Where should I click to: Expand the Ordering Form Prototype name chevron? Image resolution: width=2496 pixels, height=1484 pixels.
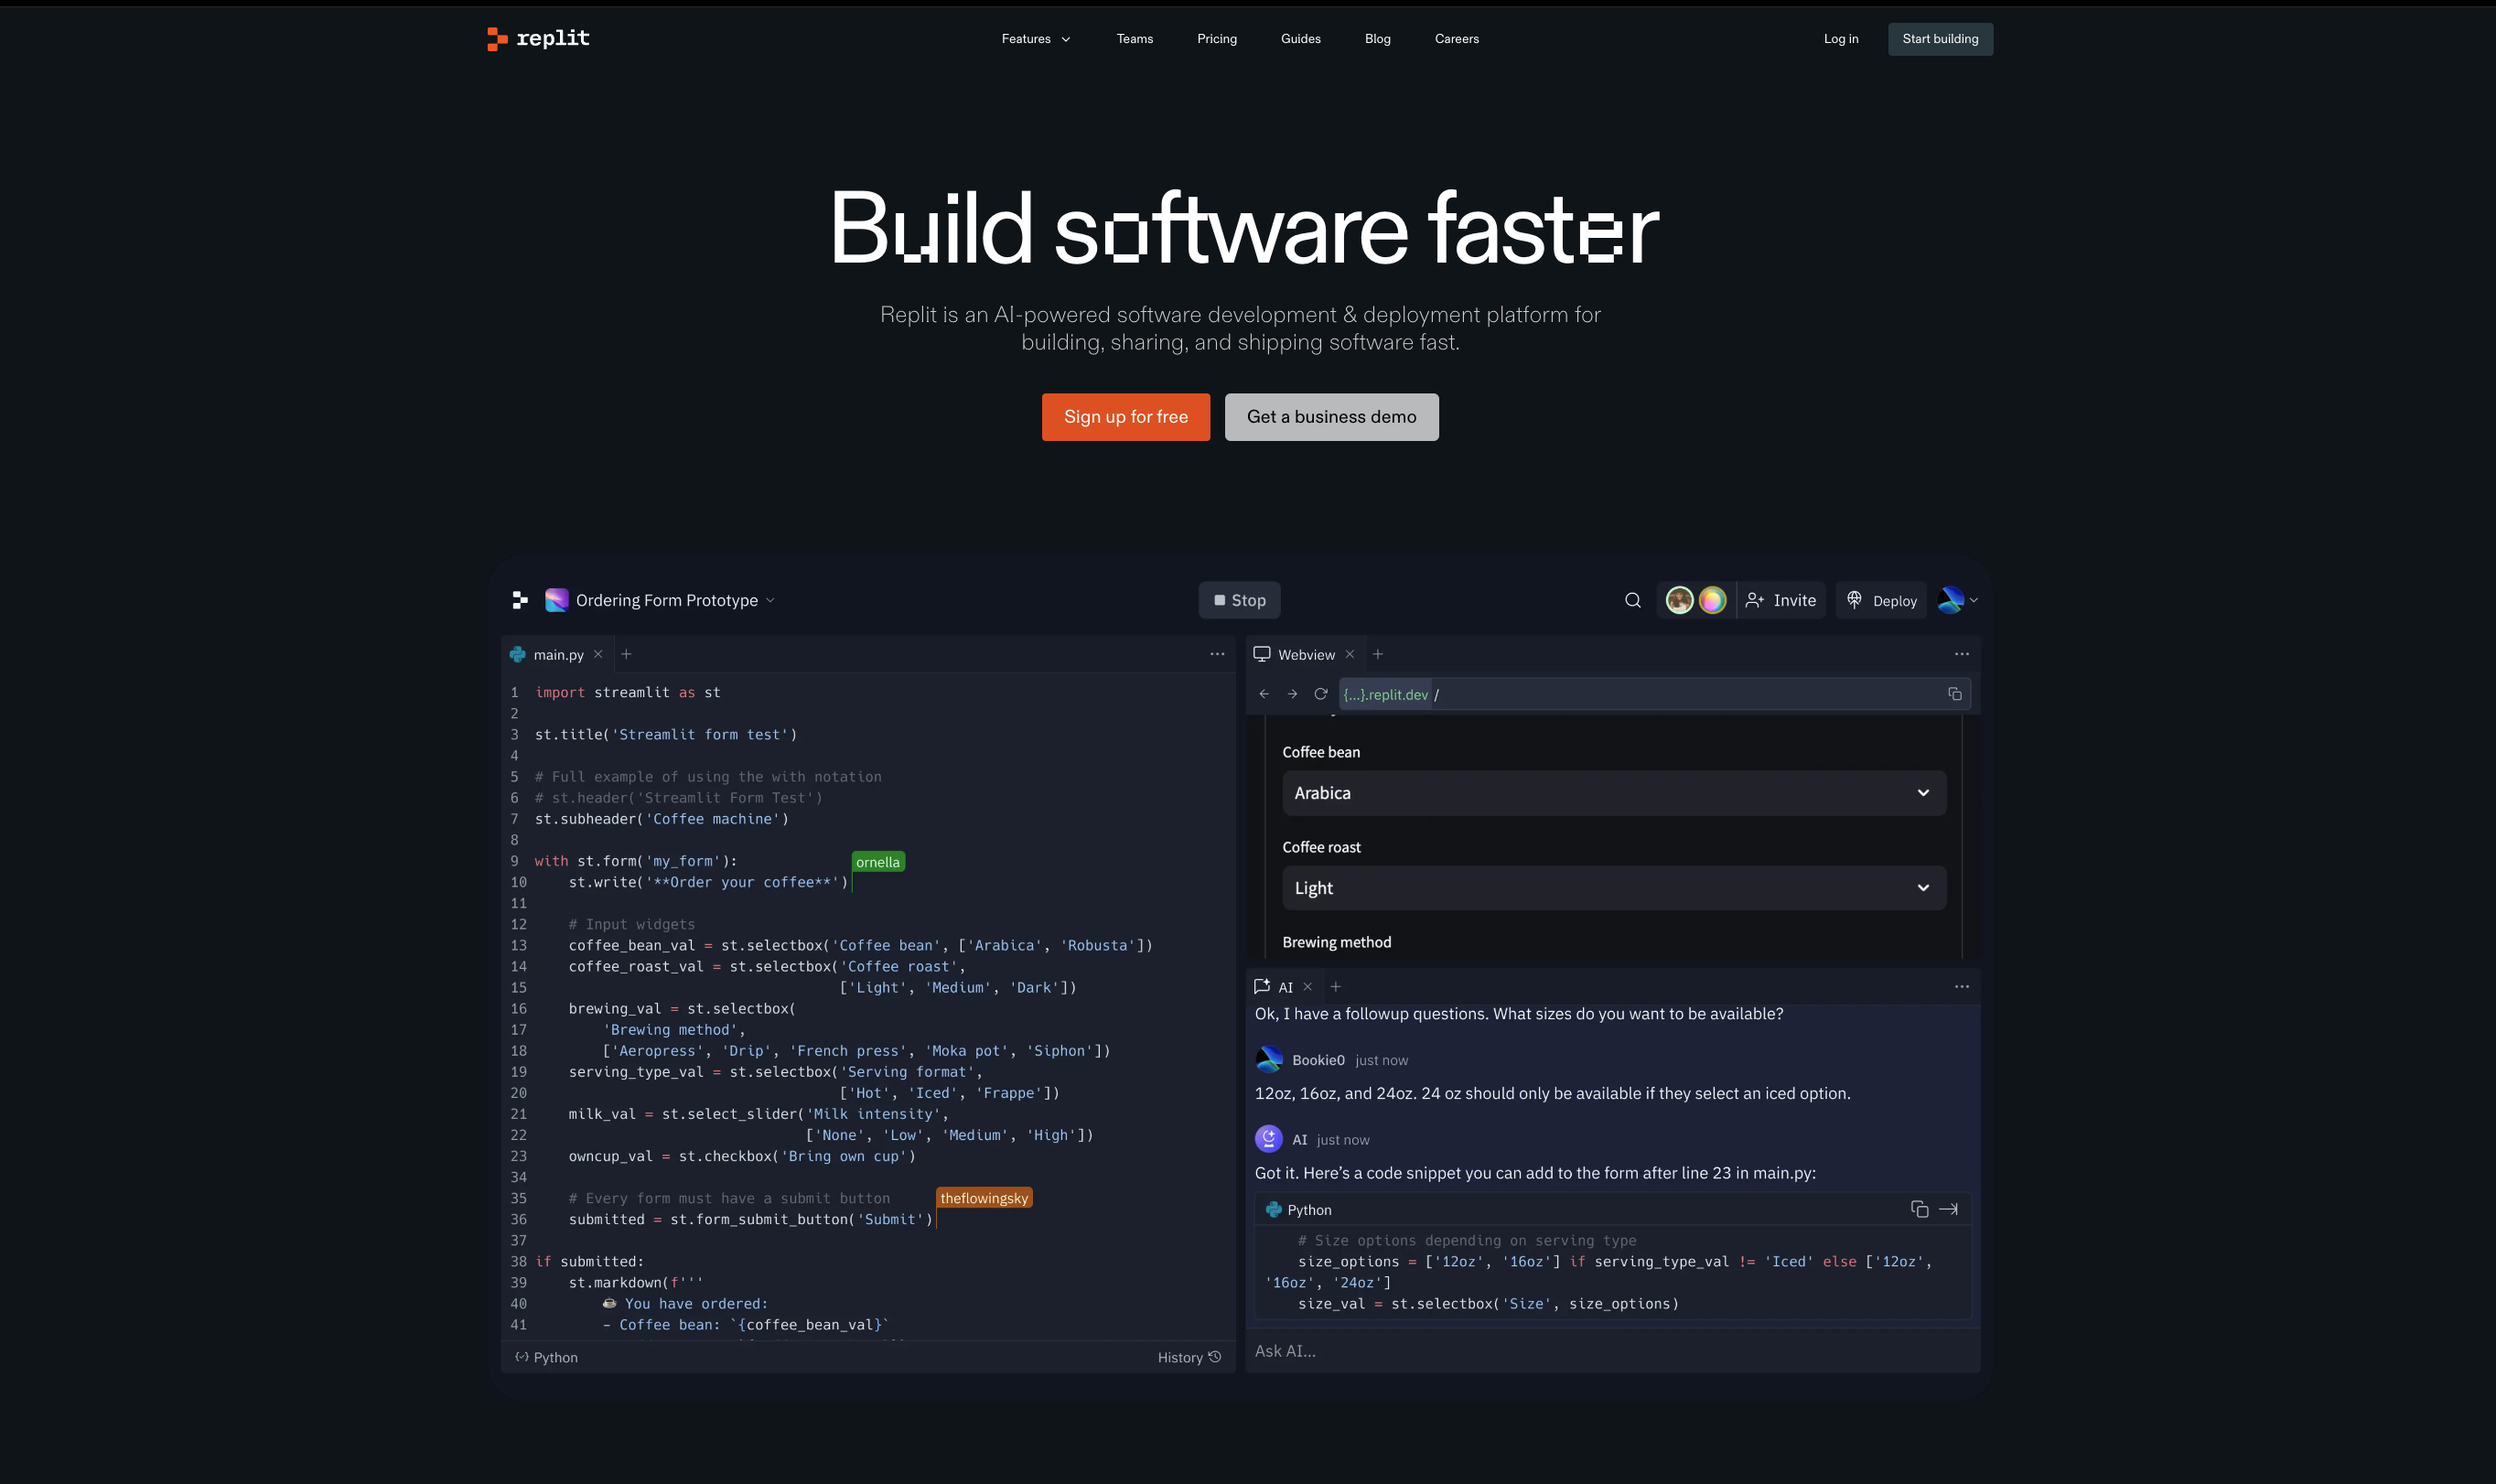[769, 601]
